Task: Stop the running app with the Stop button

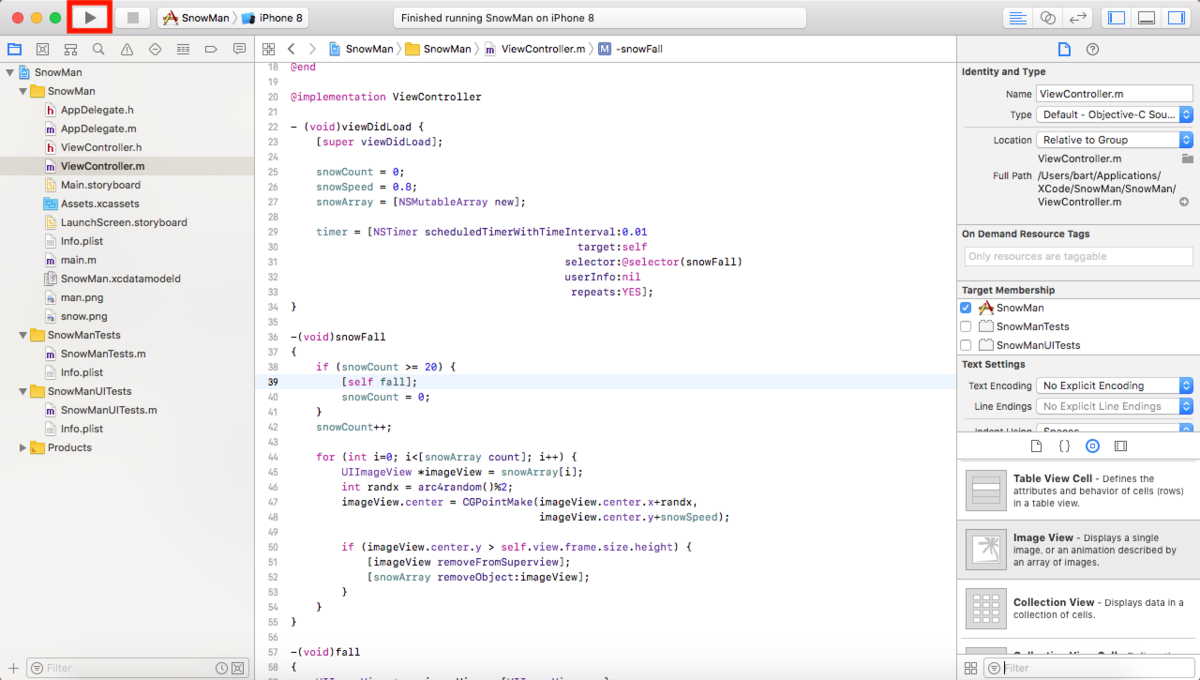Action: [x=133, y=18]
